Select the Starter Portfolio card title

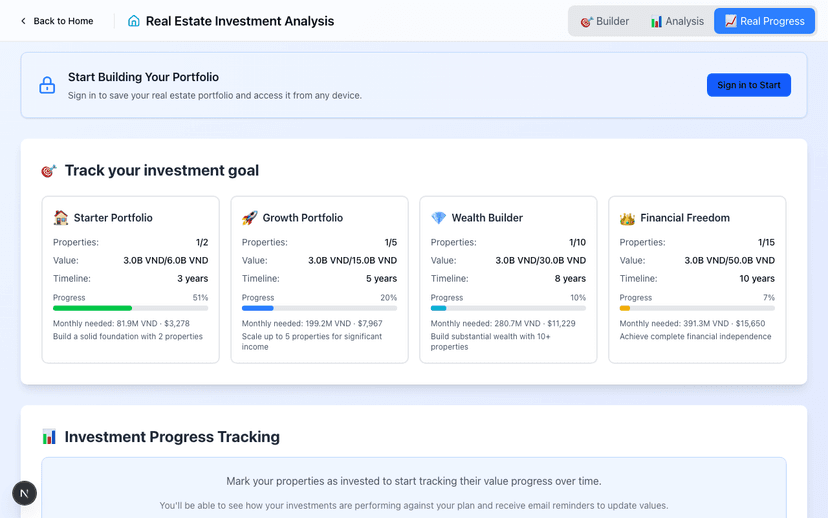coord(113,218)
